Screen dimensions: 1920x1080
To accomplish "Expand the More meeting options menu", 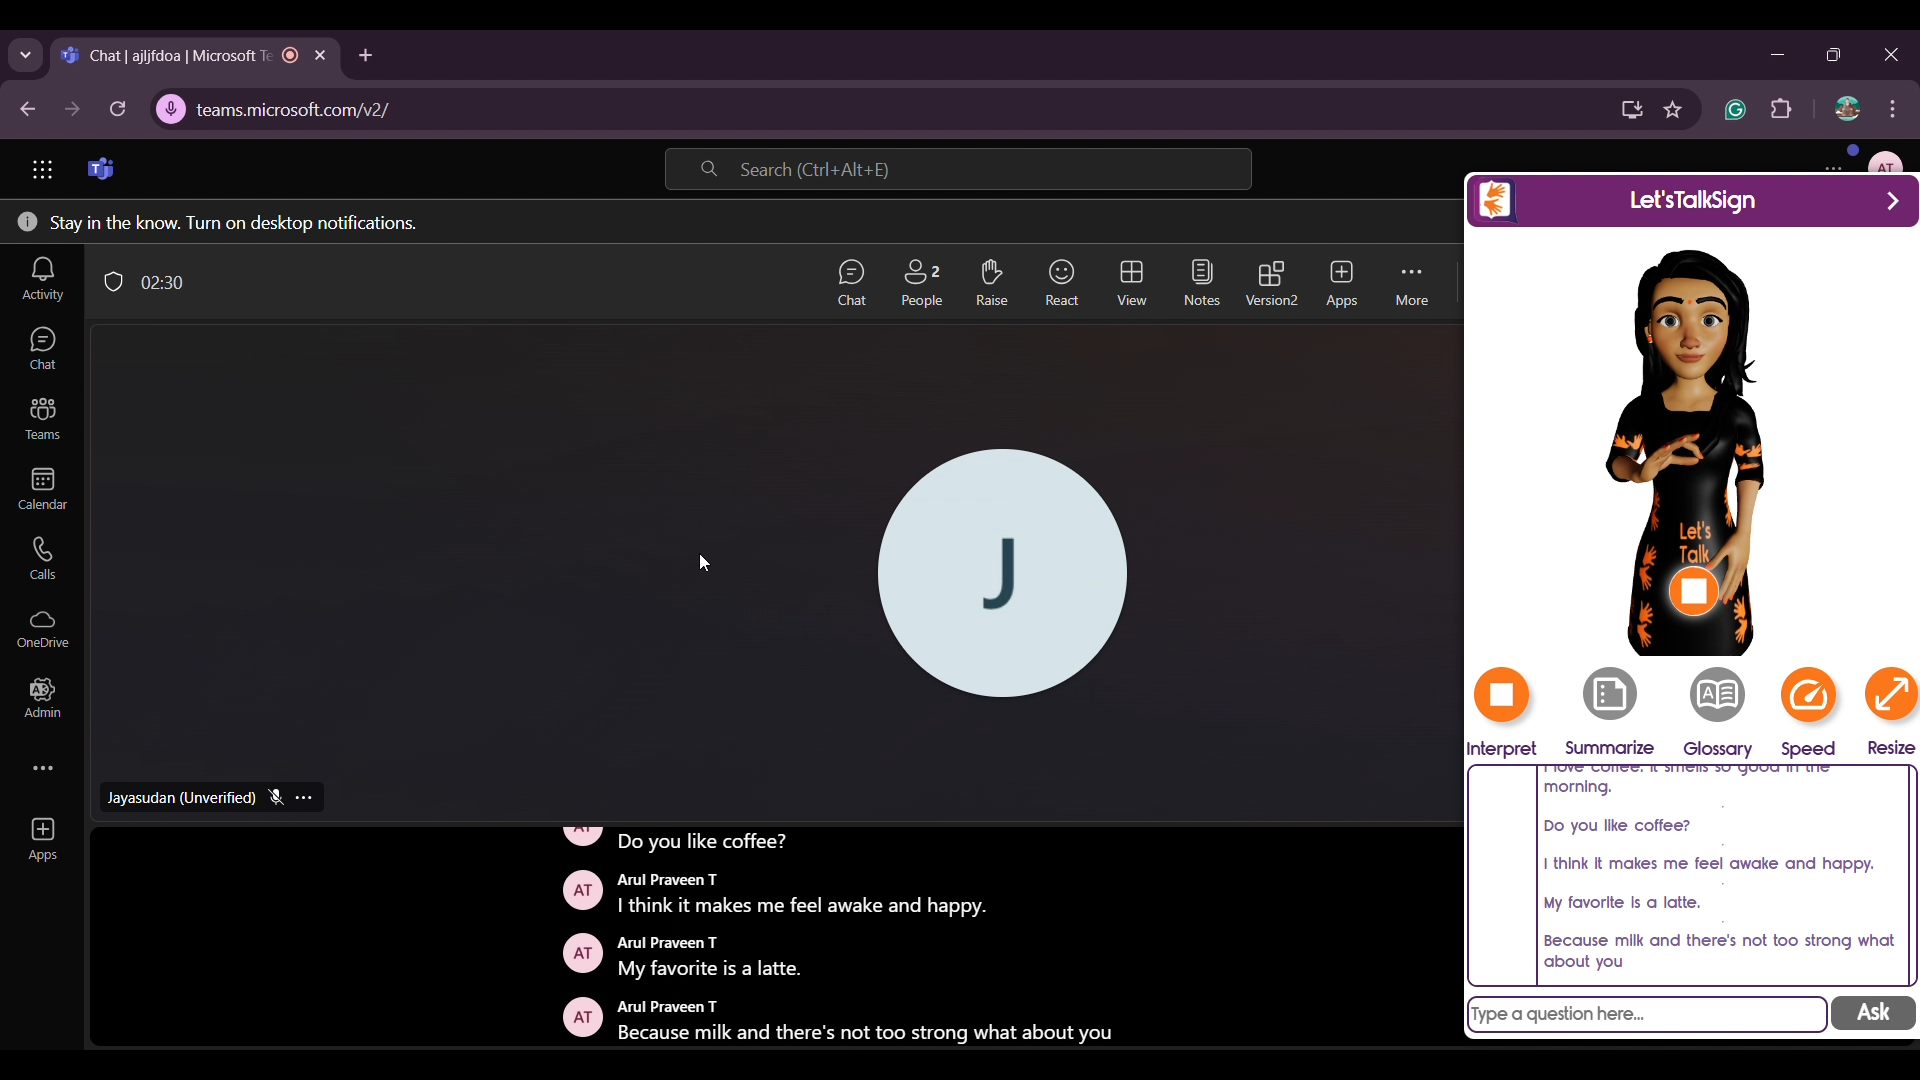I will point(1411,283).
